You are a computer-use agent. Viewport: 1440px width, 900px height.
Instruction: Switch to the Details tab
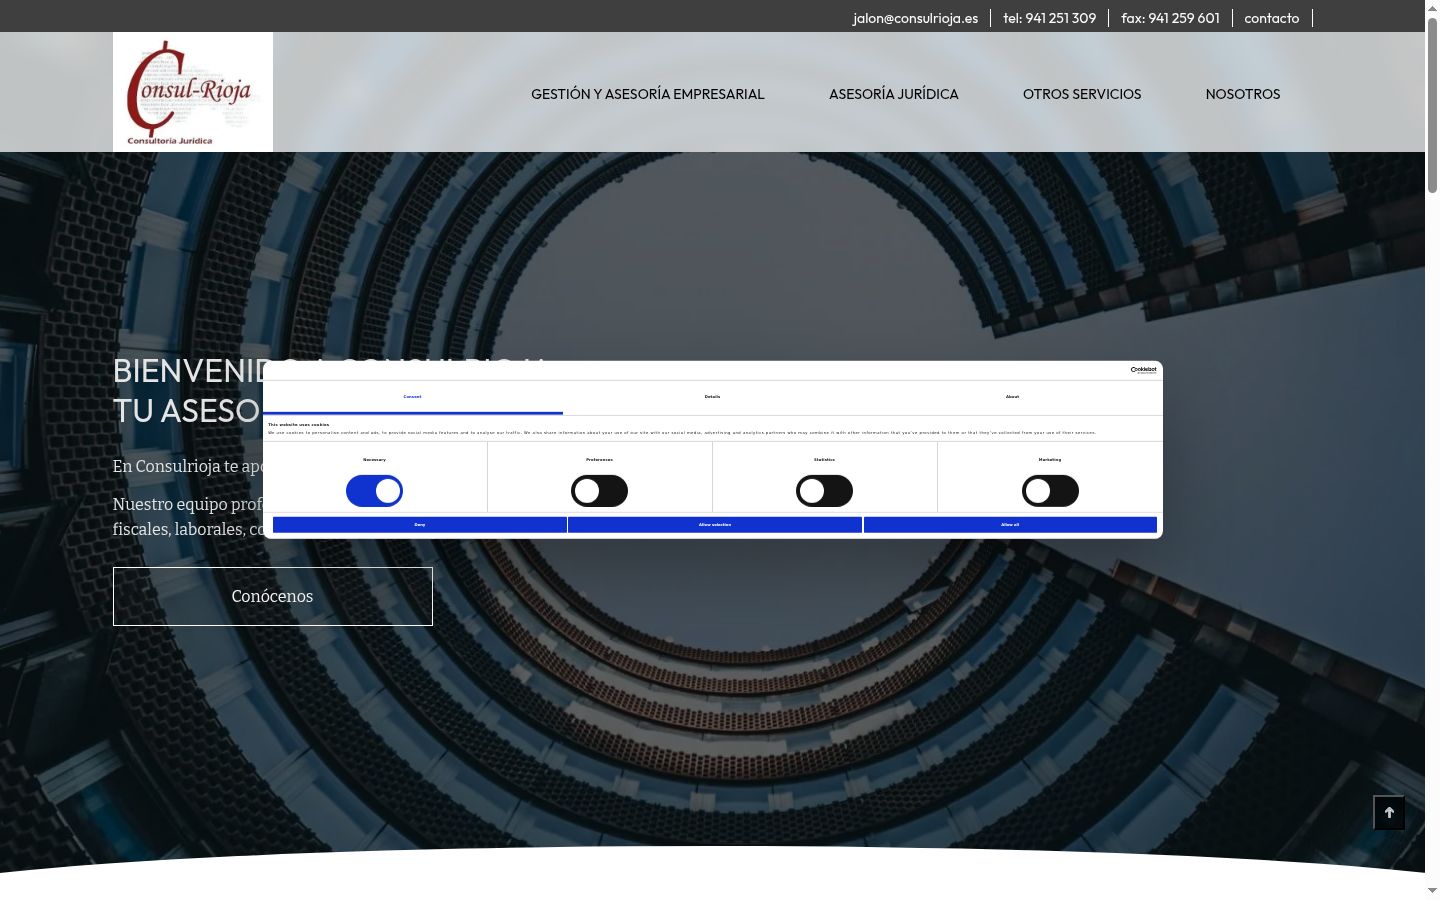[x=712, y=397]
